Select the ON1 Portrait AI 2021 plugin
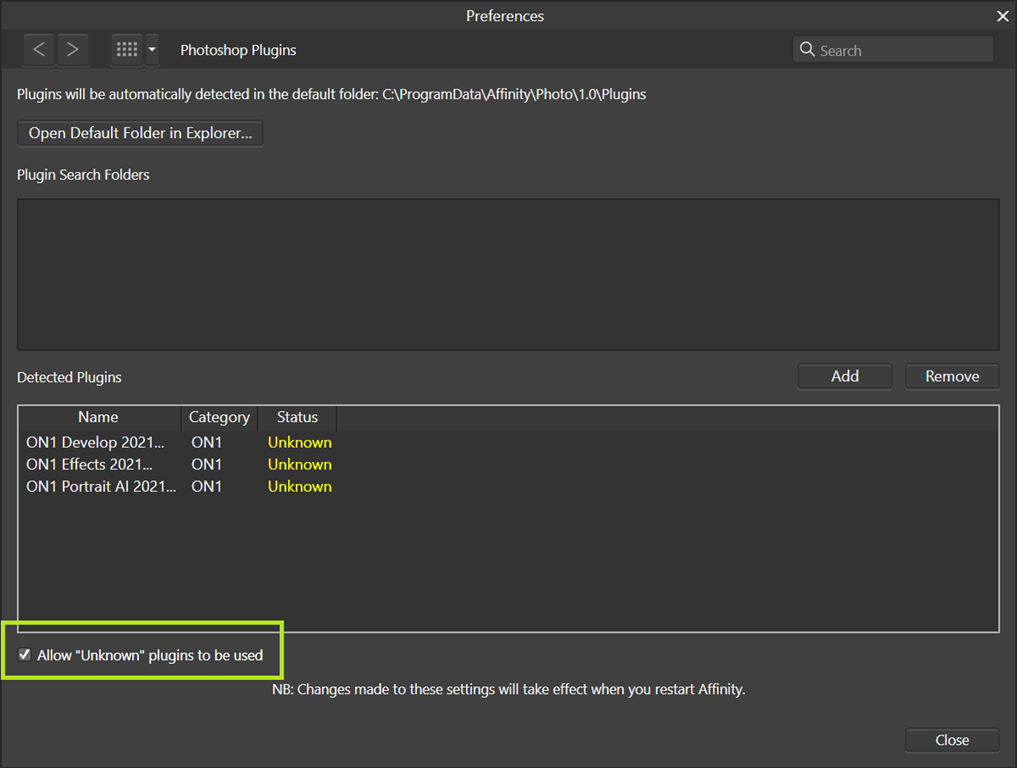1017x768 pixels. tap(100, 486)
